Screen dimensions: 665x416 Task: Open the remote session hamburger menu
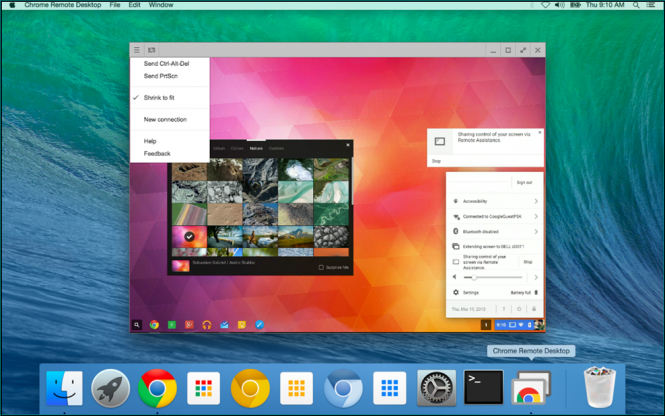pyautogui.click(x=137, y=50)
